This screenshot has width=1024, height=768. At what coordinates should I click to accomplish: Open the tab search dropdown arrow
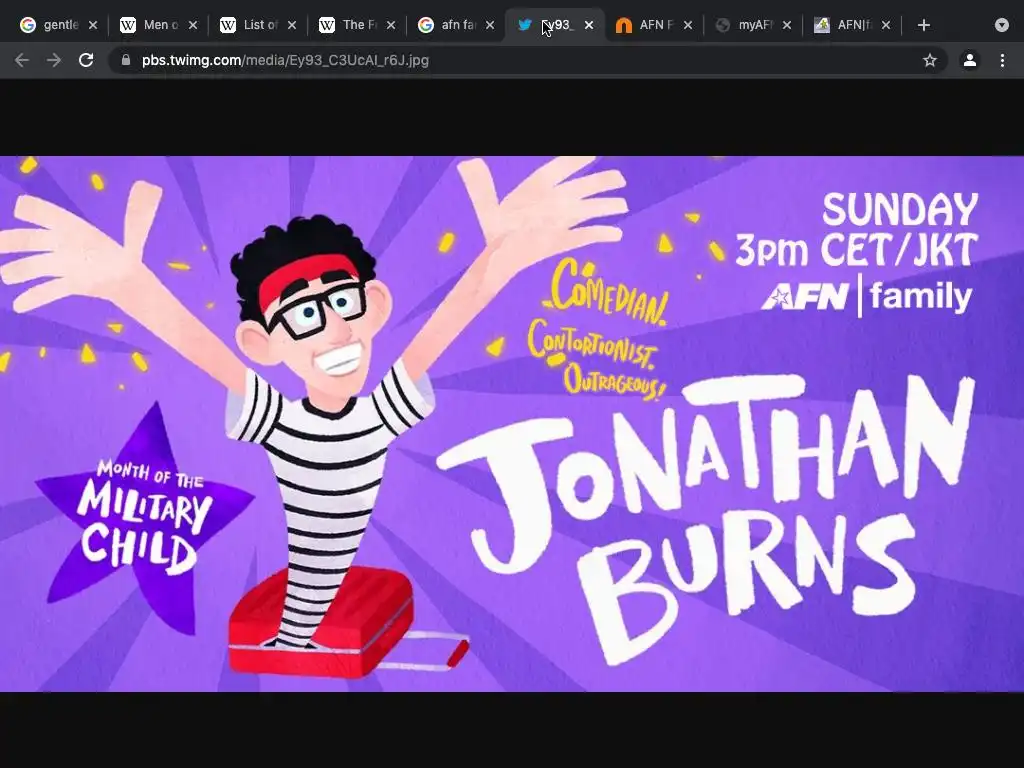point(1002,25)
